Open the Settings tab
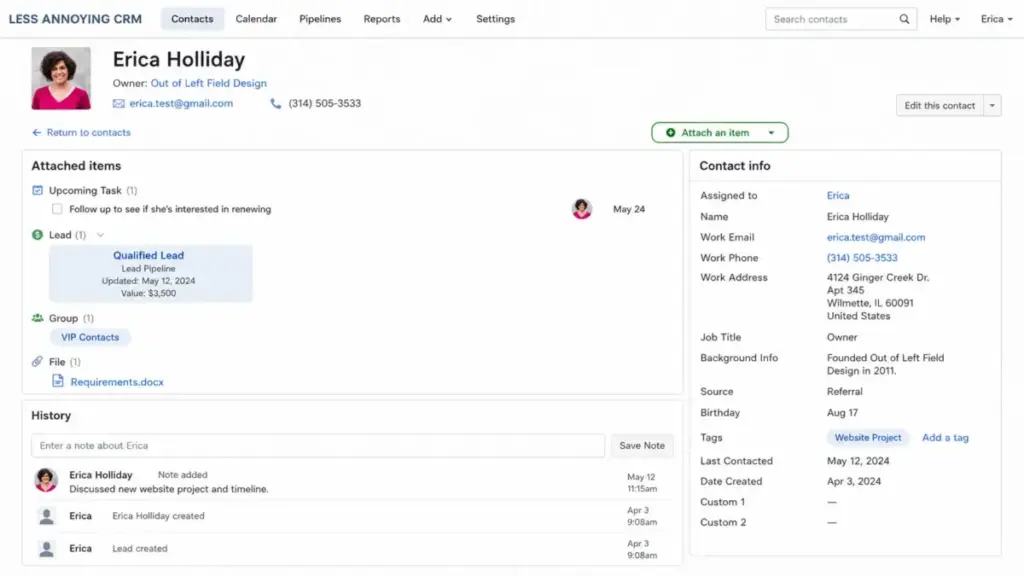 [495, 19]
